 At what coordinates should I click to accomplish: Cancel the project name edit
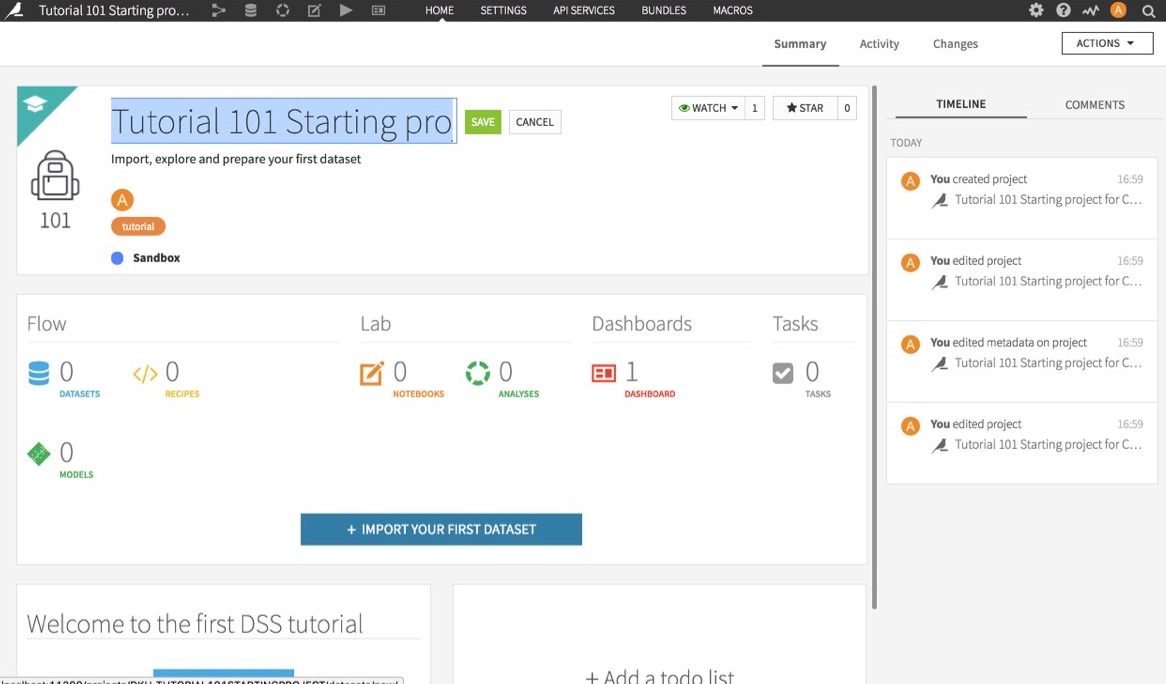[x=535, y=122]
